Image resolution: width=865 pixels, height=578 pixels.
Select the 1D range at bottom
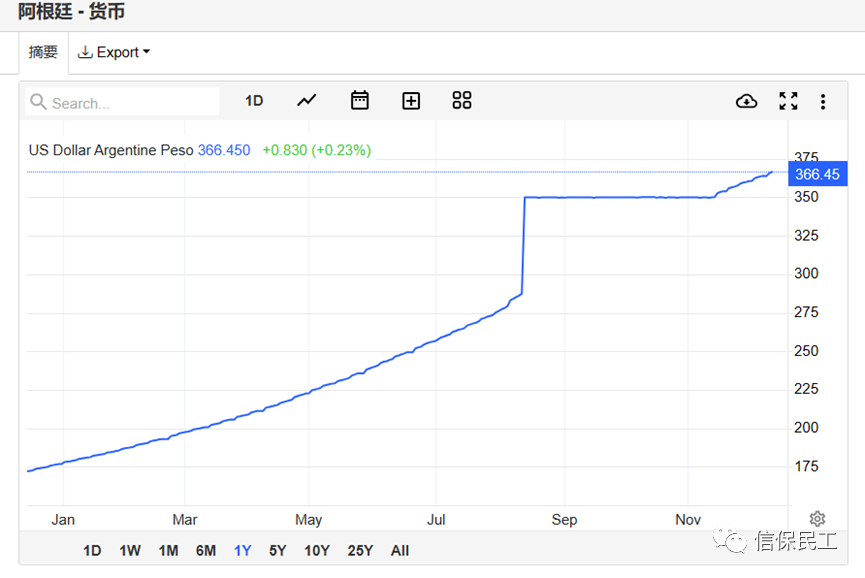(x=92, y=550)
